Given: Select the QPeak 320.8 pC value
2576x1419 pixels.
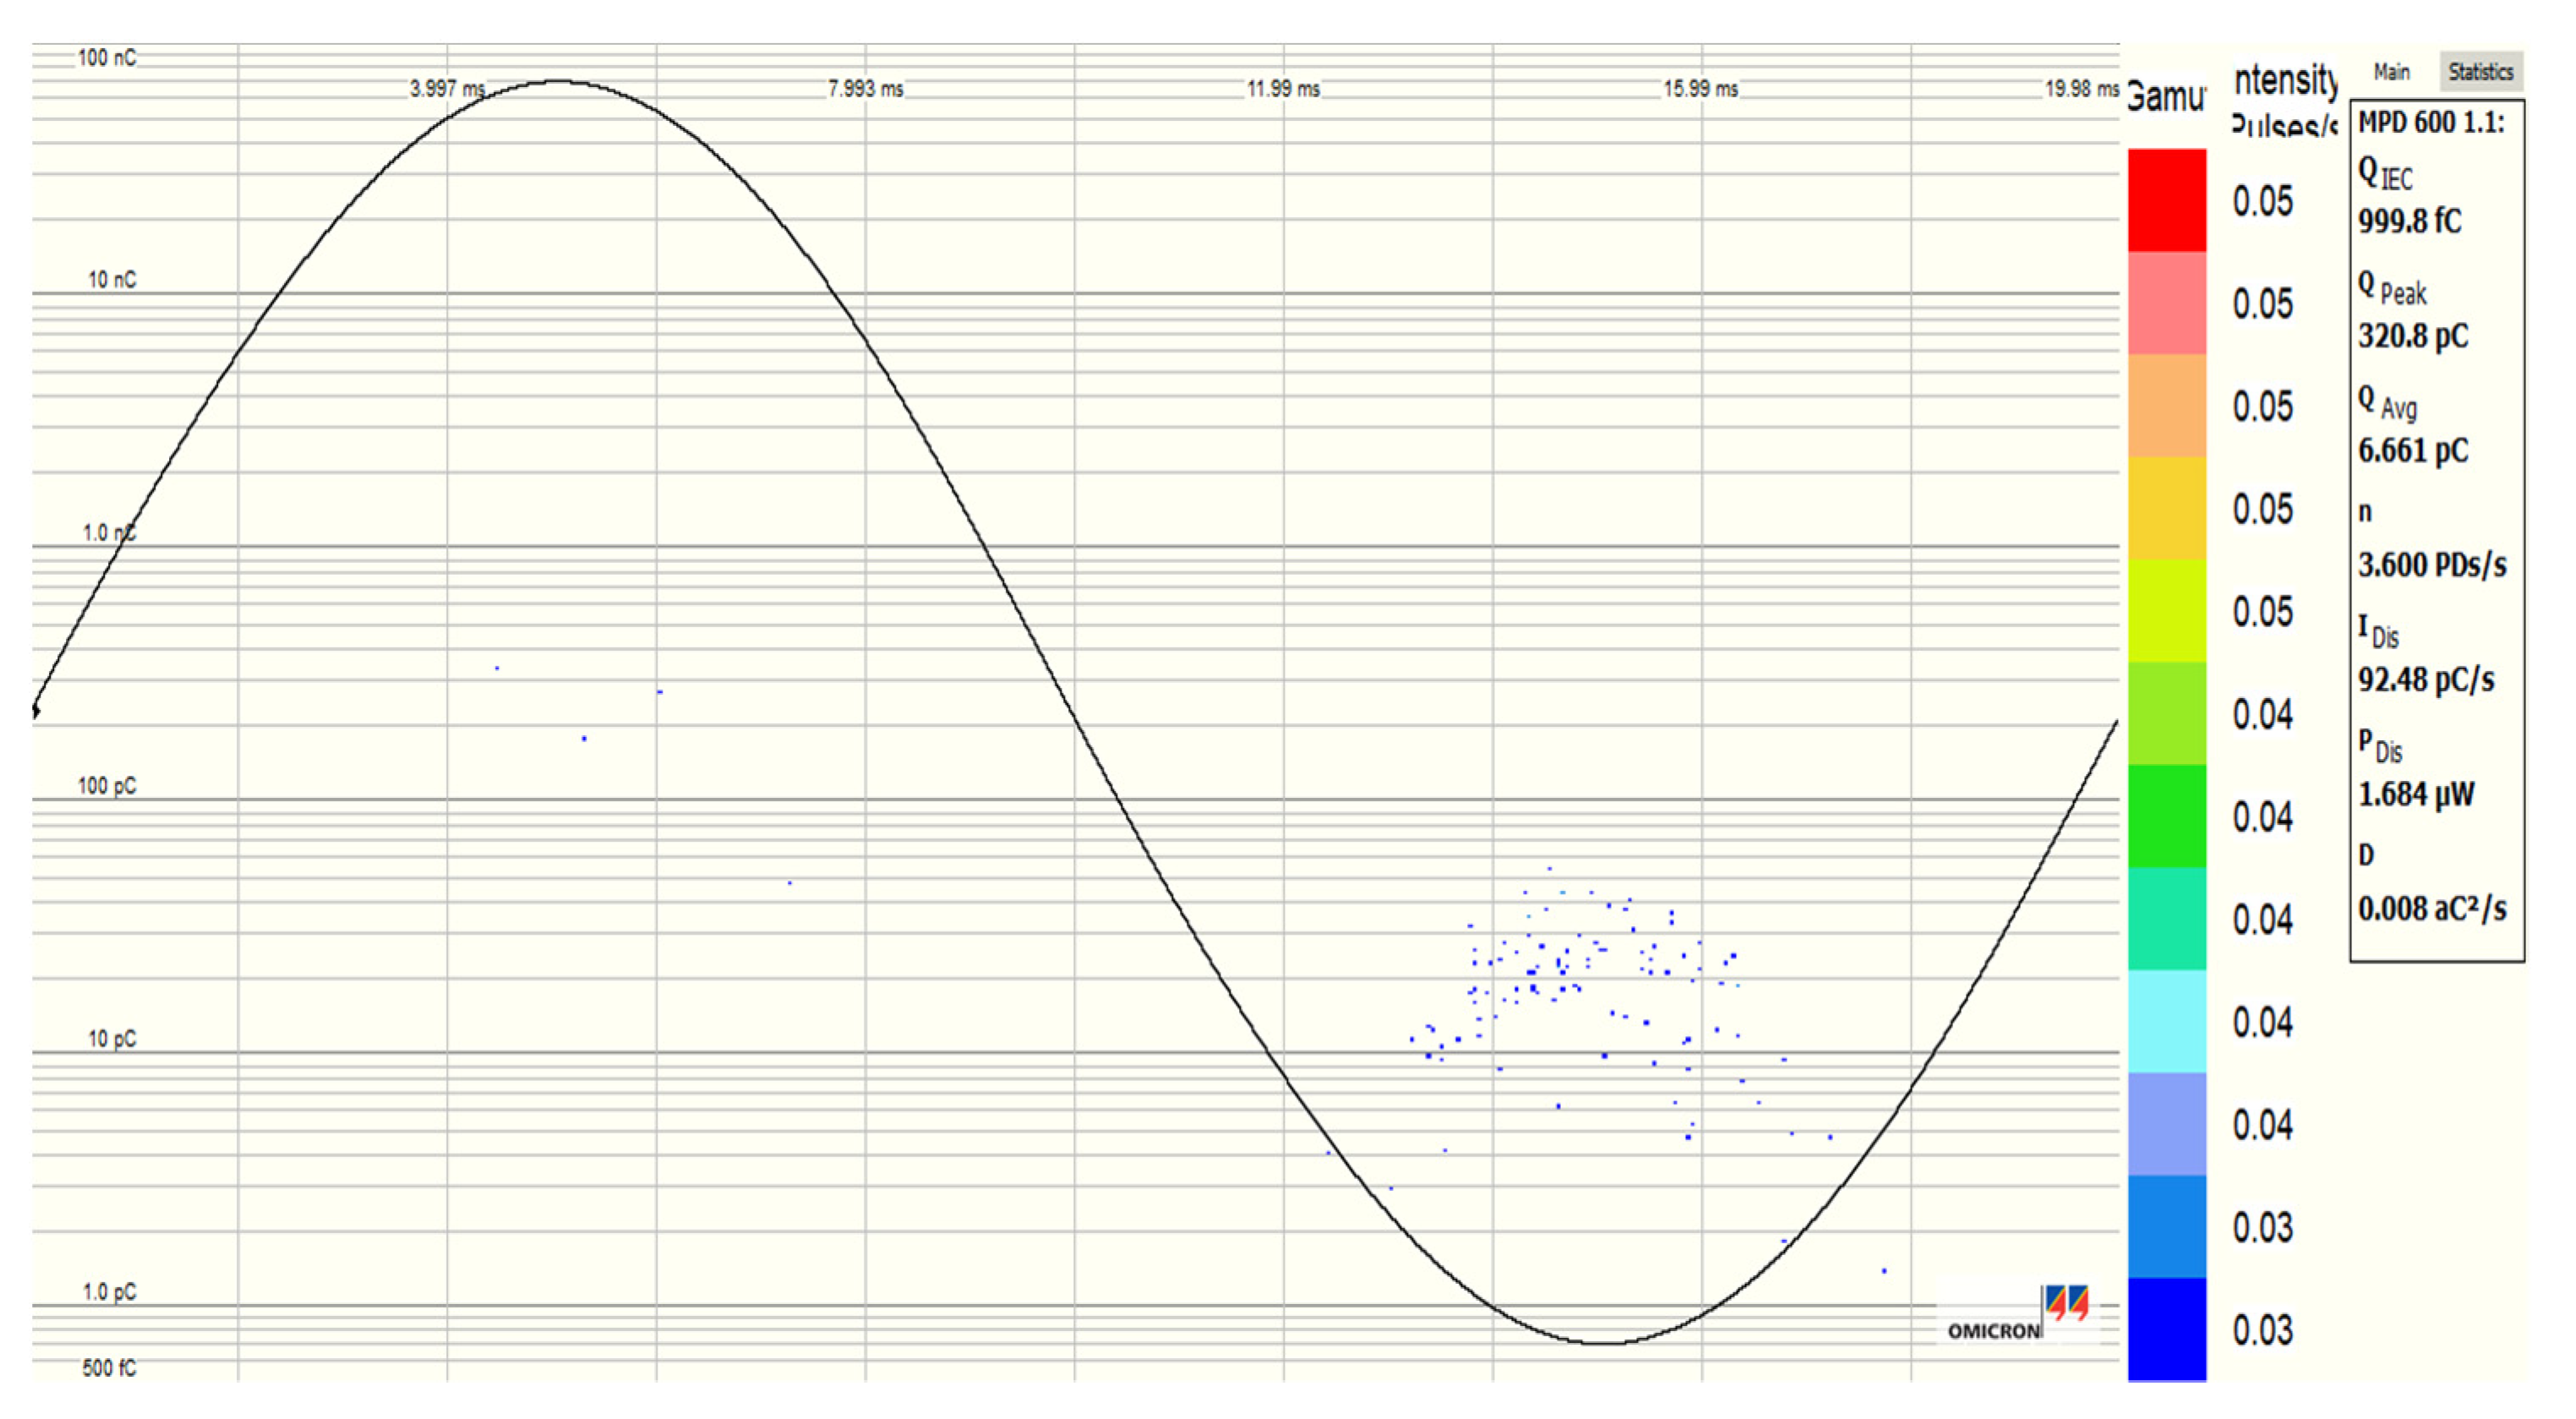Looking at the screenshot, I should pos(2412,336).
